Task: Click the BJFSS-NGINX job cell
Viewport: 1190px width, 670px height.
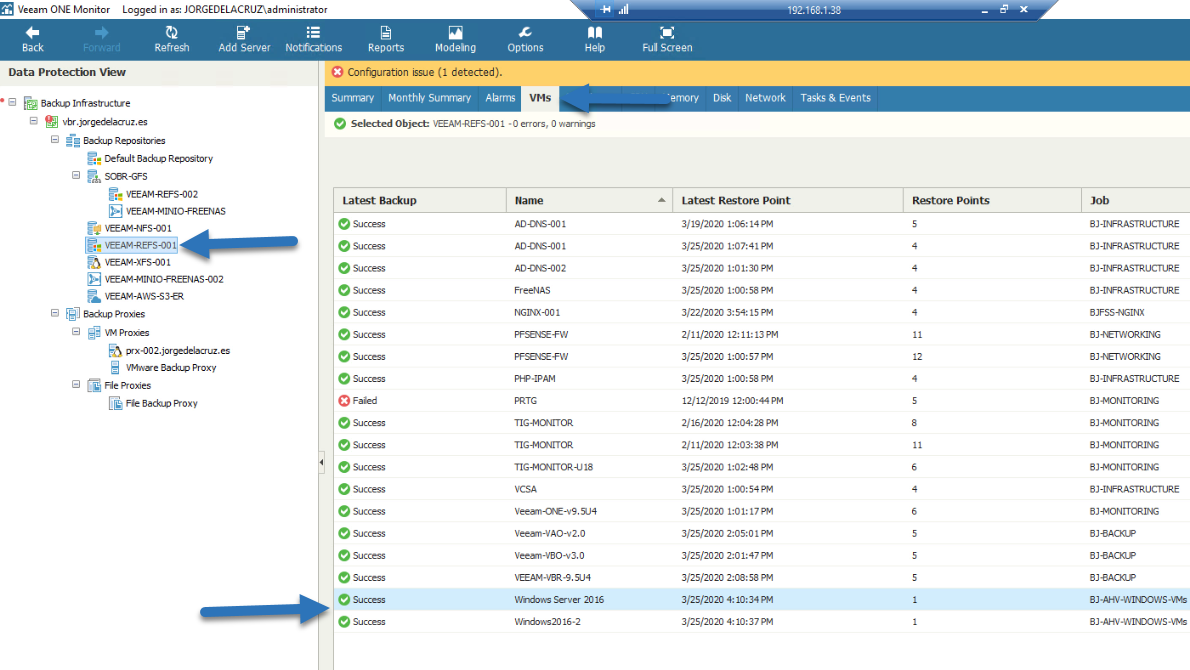Action: 1116,312
